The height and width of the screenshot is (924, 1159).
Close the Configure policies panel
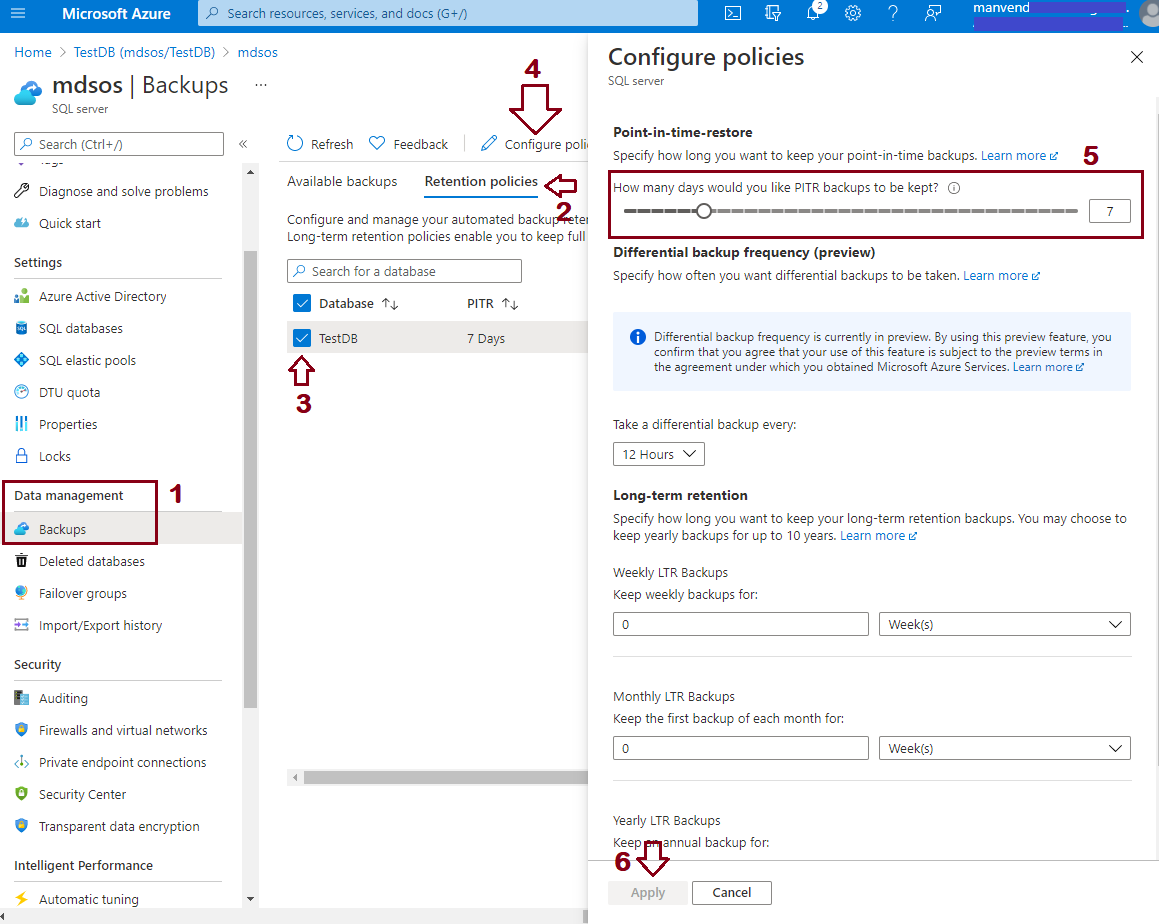1137,57
